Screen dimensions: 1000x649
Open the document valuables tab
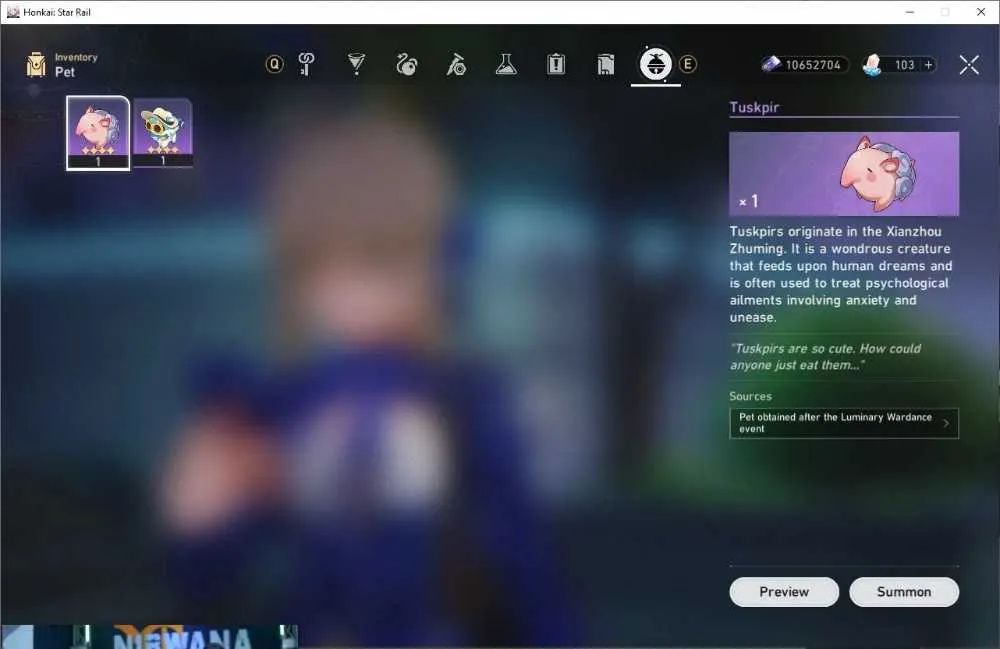606,64
